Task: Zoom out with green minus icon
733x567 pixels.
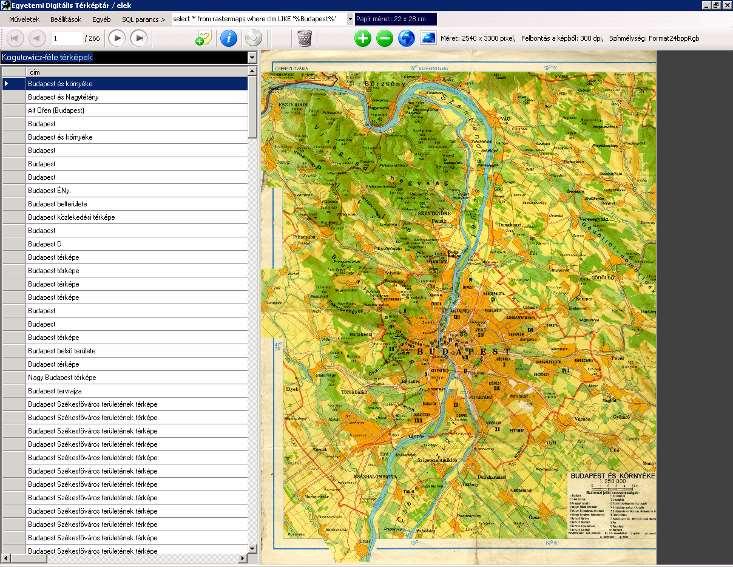Action: click(384, 38)
